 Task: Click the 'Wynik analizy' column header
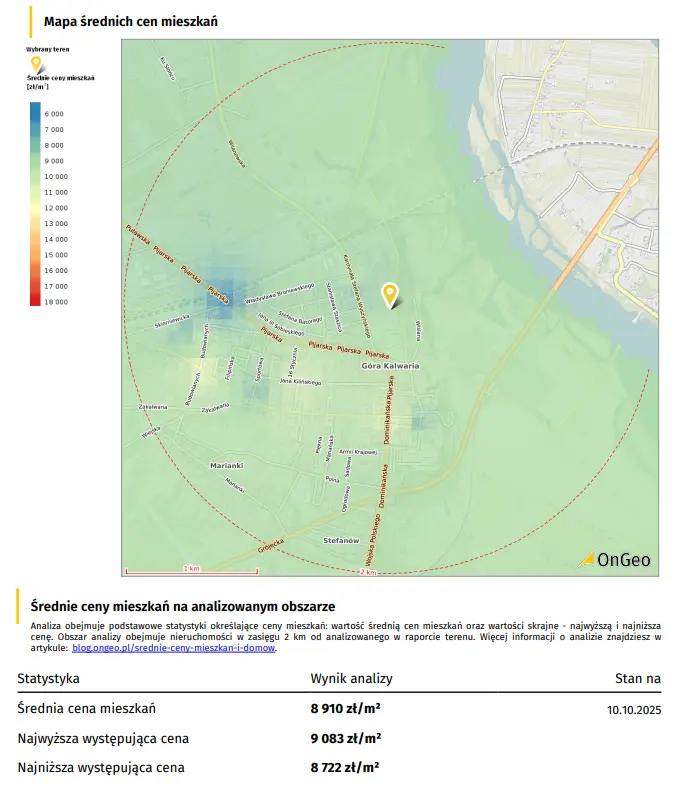click(x=351, y=678)
